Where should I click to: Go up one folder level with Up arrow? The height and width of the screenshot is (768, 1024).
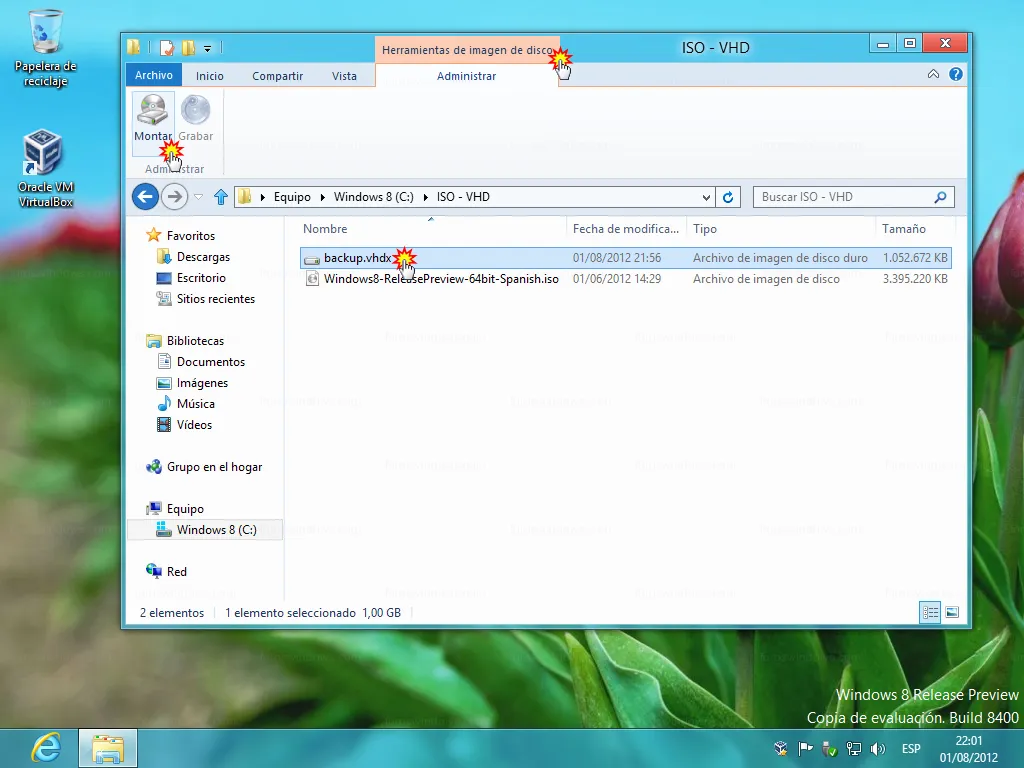221,197
